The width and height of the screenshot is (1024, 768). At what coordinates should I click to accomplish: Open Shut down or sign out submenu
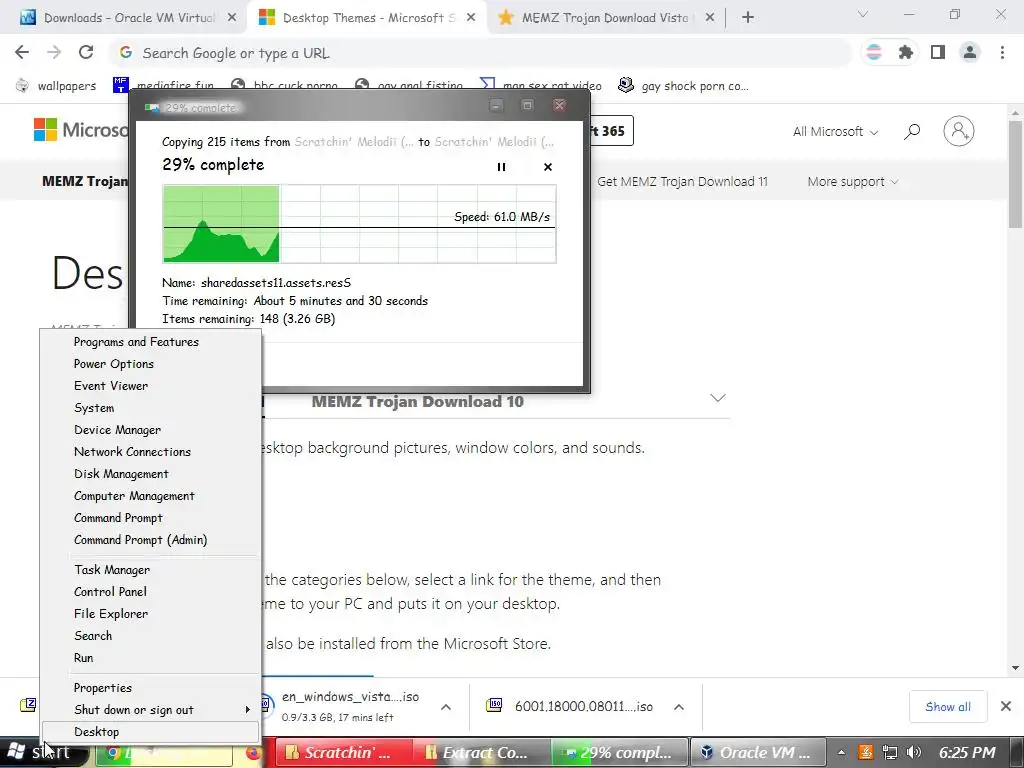[150, 710]
